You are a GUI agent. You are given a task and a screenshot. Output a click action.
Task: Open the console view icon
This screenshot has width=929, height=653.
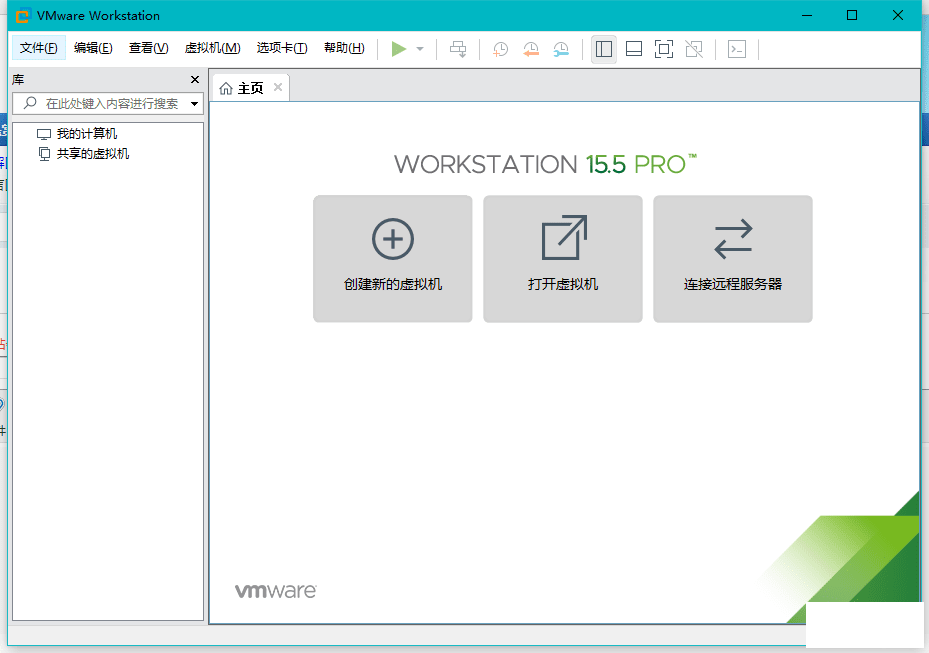tap(737, 49)
